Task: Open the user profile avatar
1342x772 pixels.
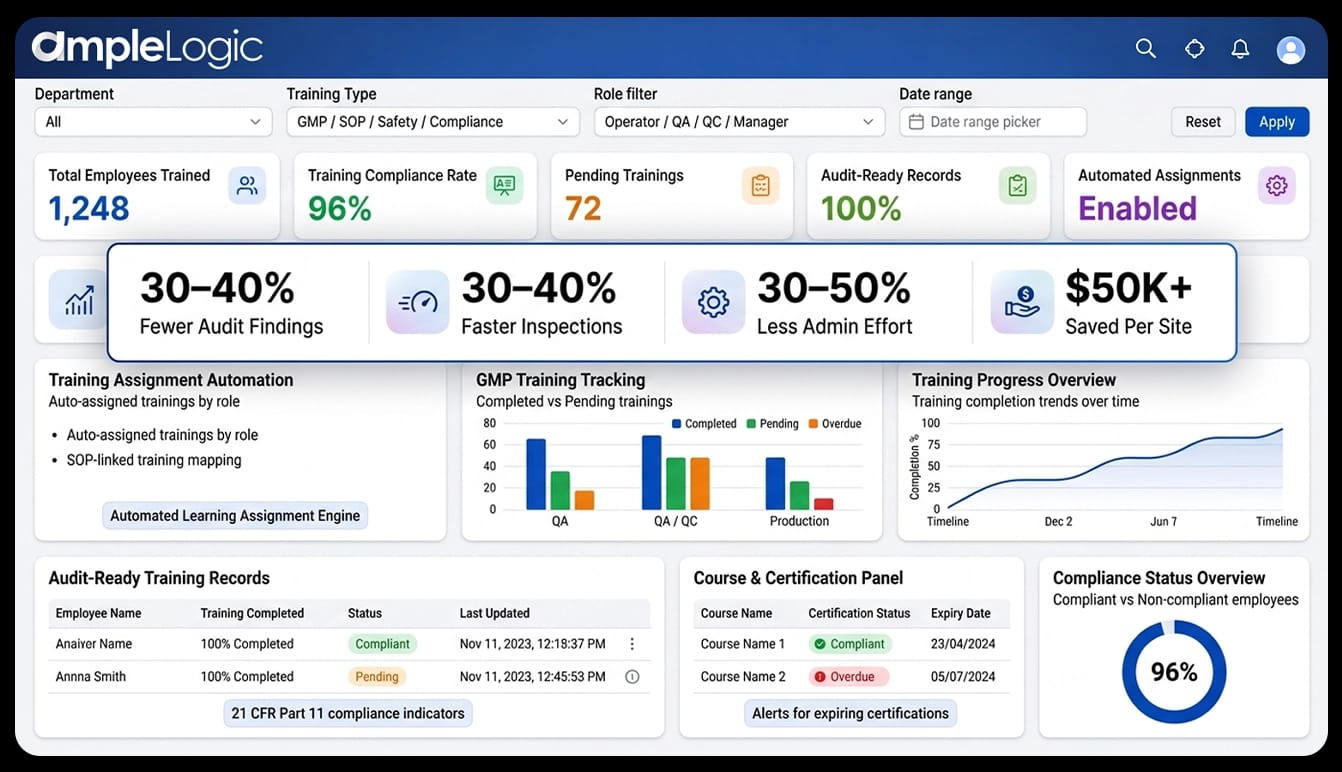Action: (1291, 49)
